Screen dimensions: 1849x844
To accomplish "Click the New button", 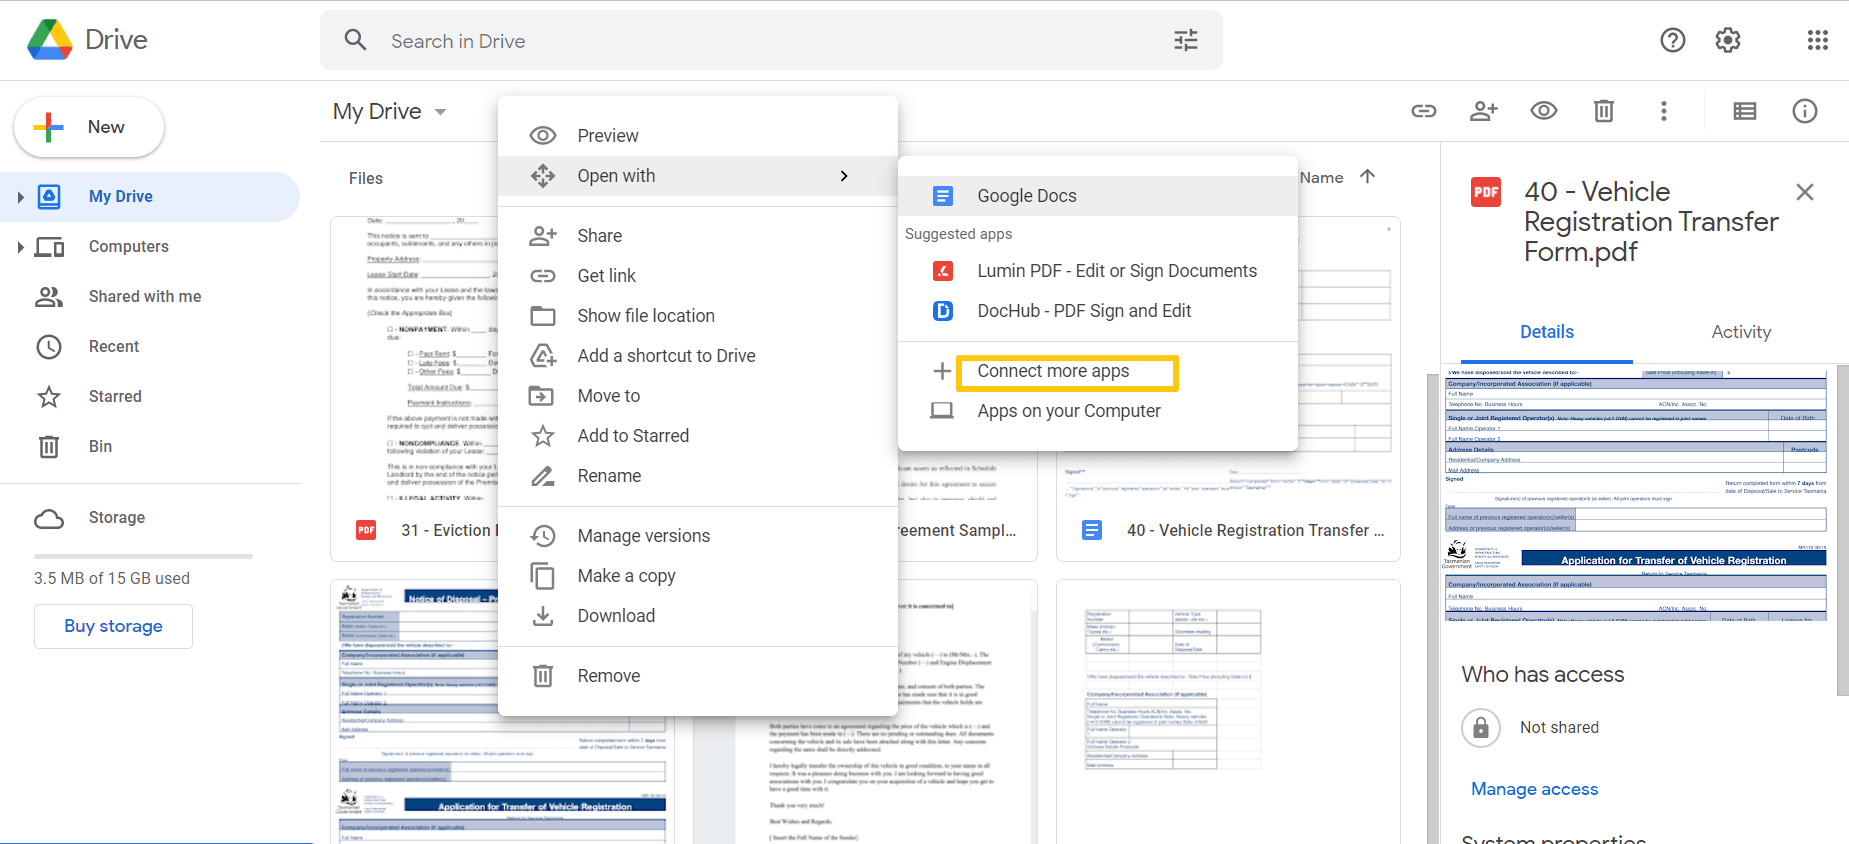I will coord(89,127).
